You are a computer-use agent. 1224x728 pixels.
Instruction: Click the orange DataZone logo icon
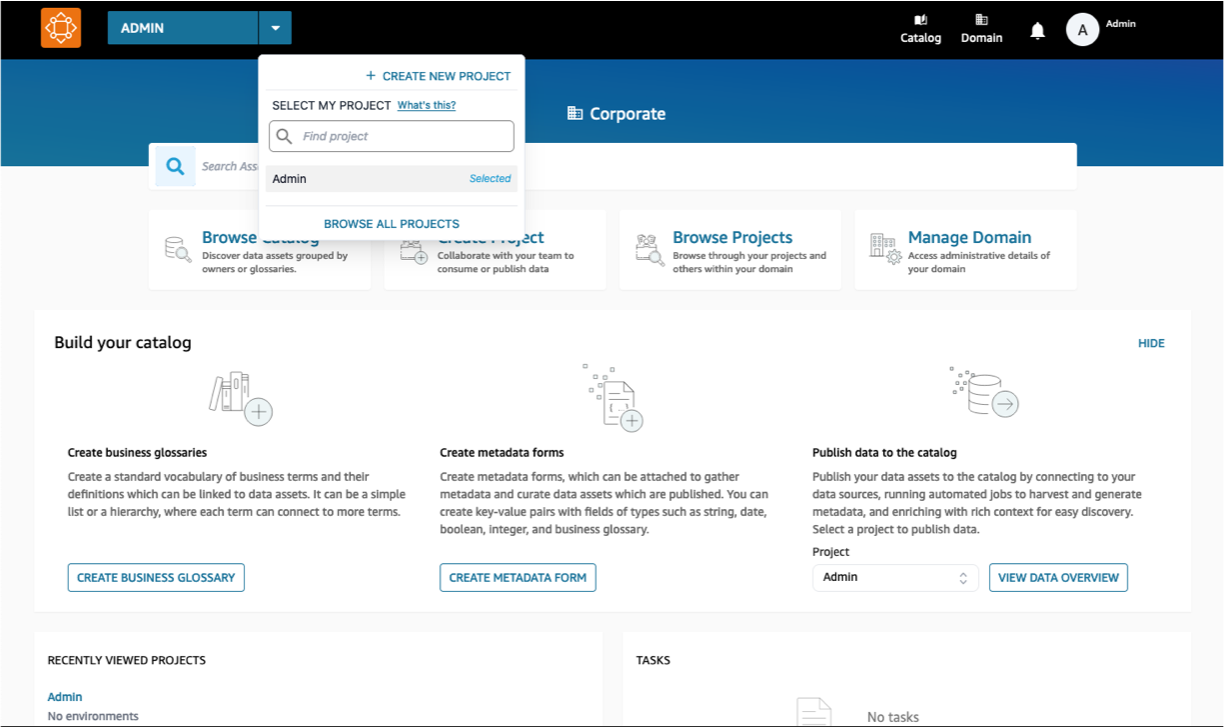pyautogui.click(x=61, y=28)
